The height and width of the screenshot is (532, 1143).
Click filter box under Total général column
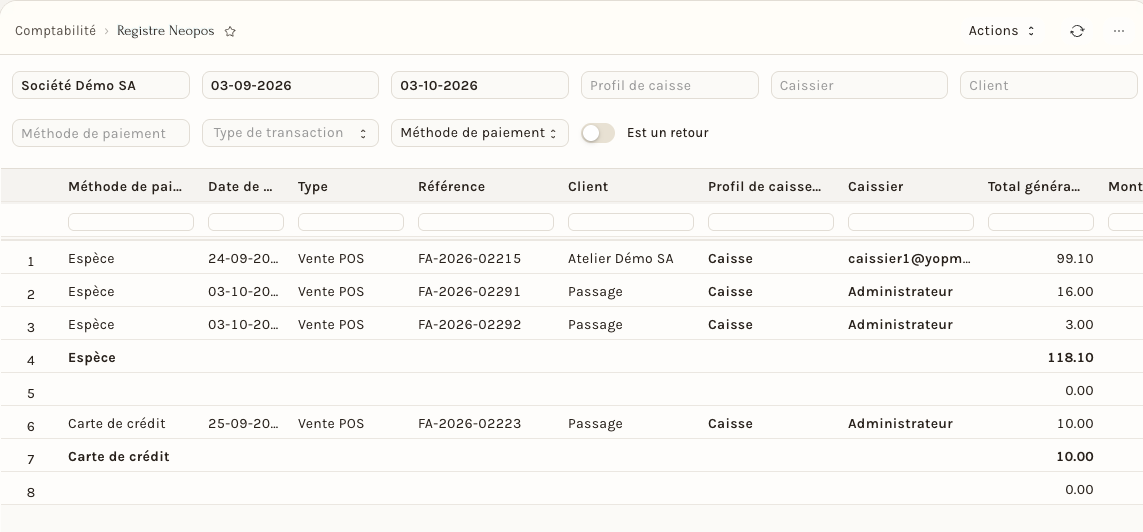point(1040,222)
